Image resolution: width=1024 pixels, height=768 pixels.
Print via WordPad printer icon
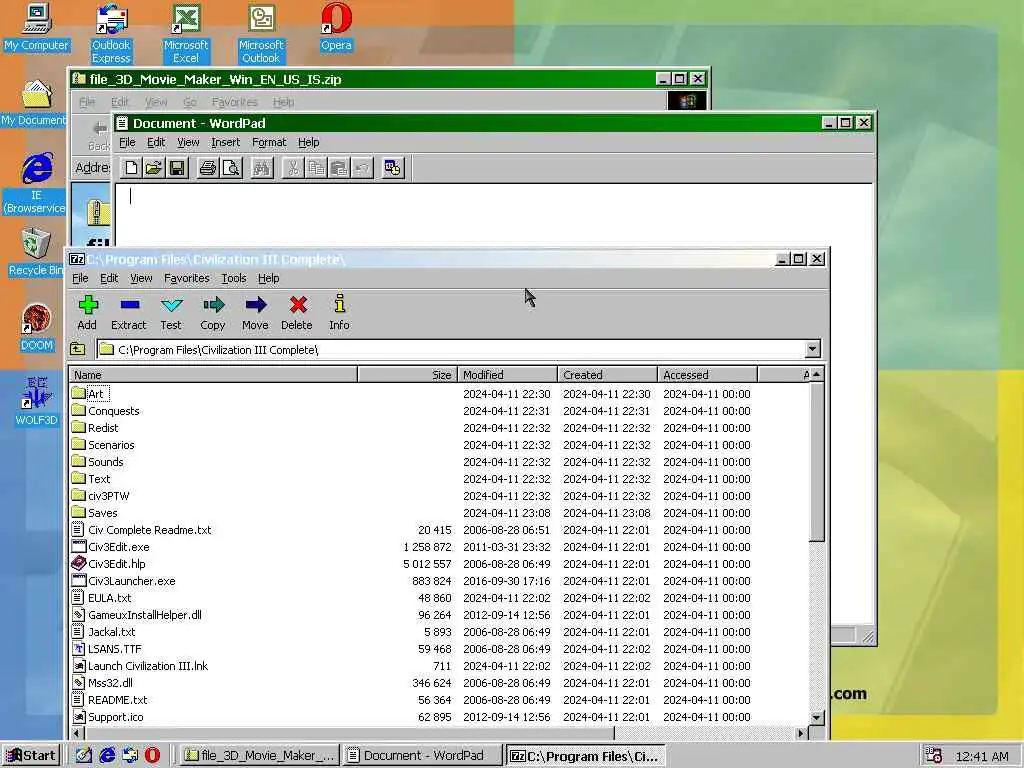[208, 168]
